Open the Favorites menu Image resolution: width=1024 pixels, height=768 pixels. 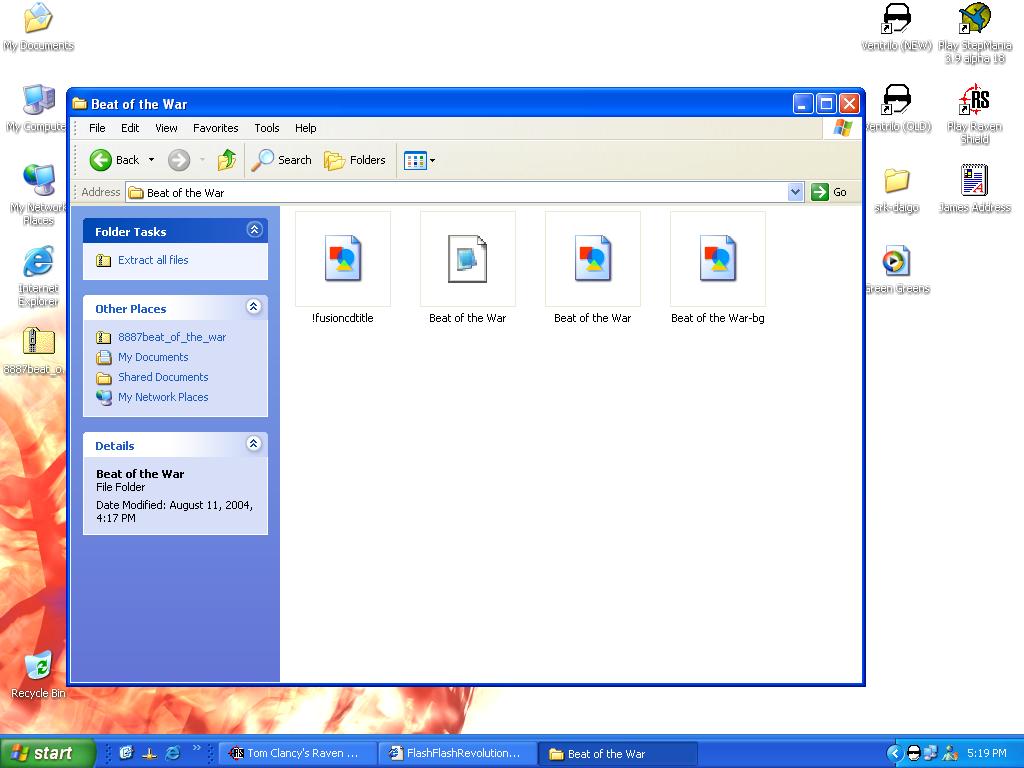coord(216,128)
